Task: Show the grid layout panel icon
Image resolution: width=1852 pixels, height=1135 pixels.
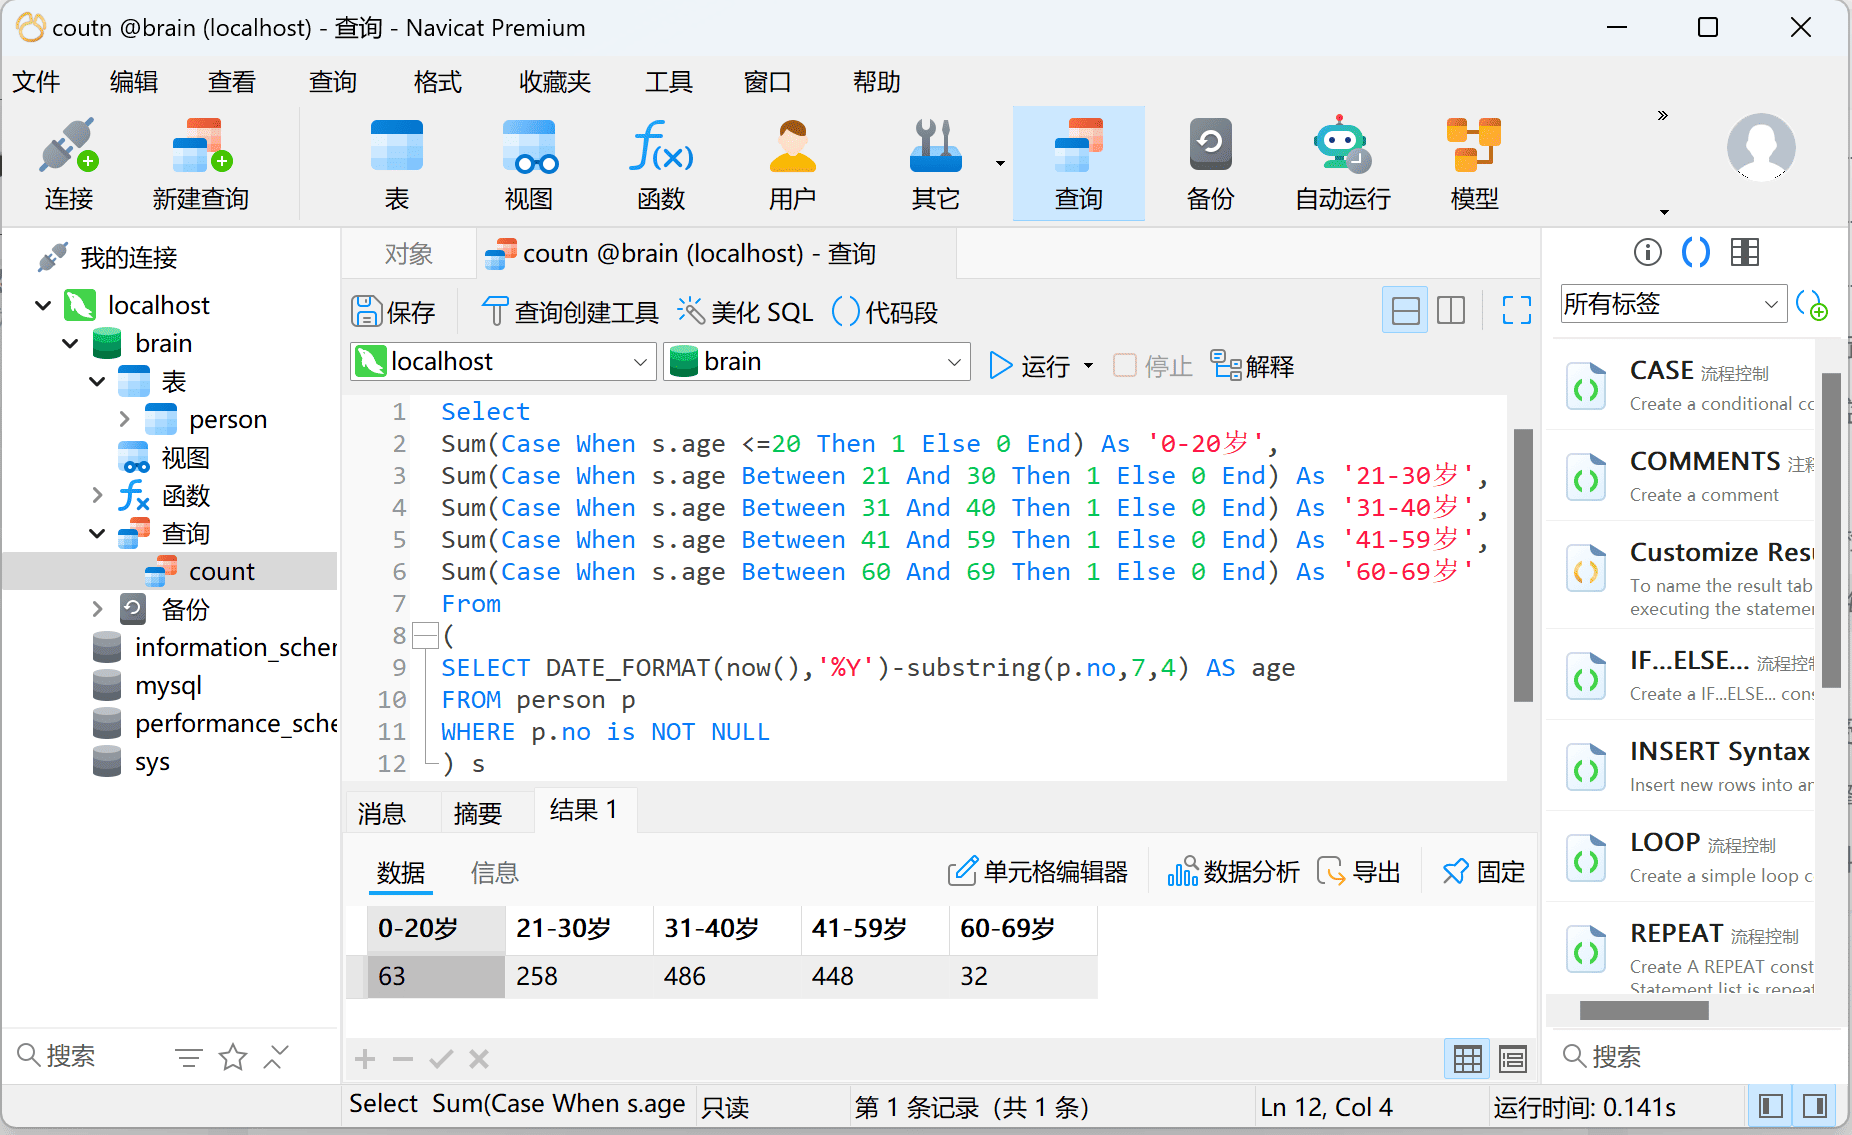Action: (1745, 252)
